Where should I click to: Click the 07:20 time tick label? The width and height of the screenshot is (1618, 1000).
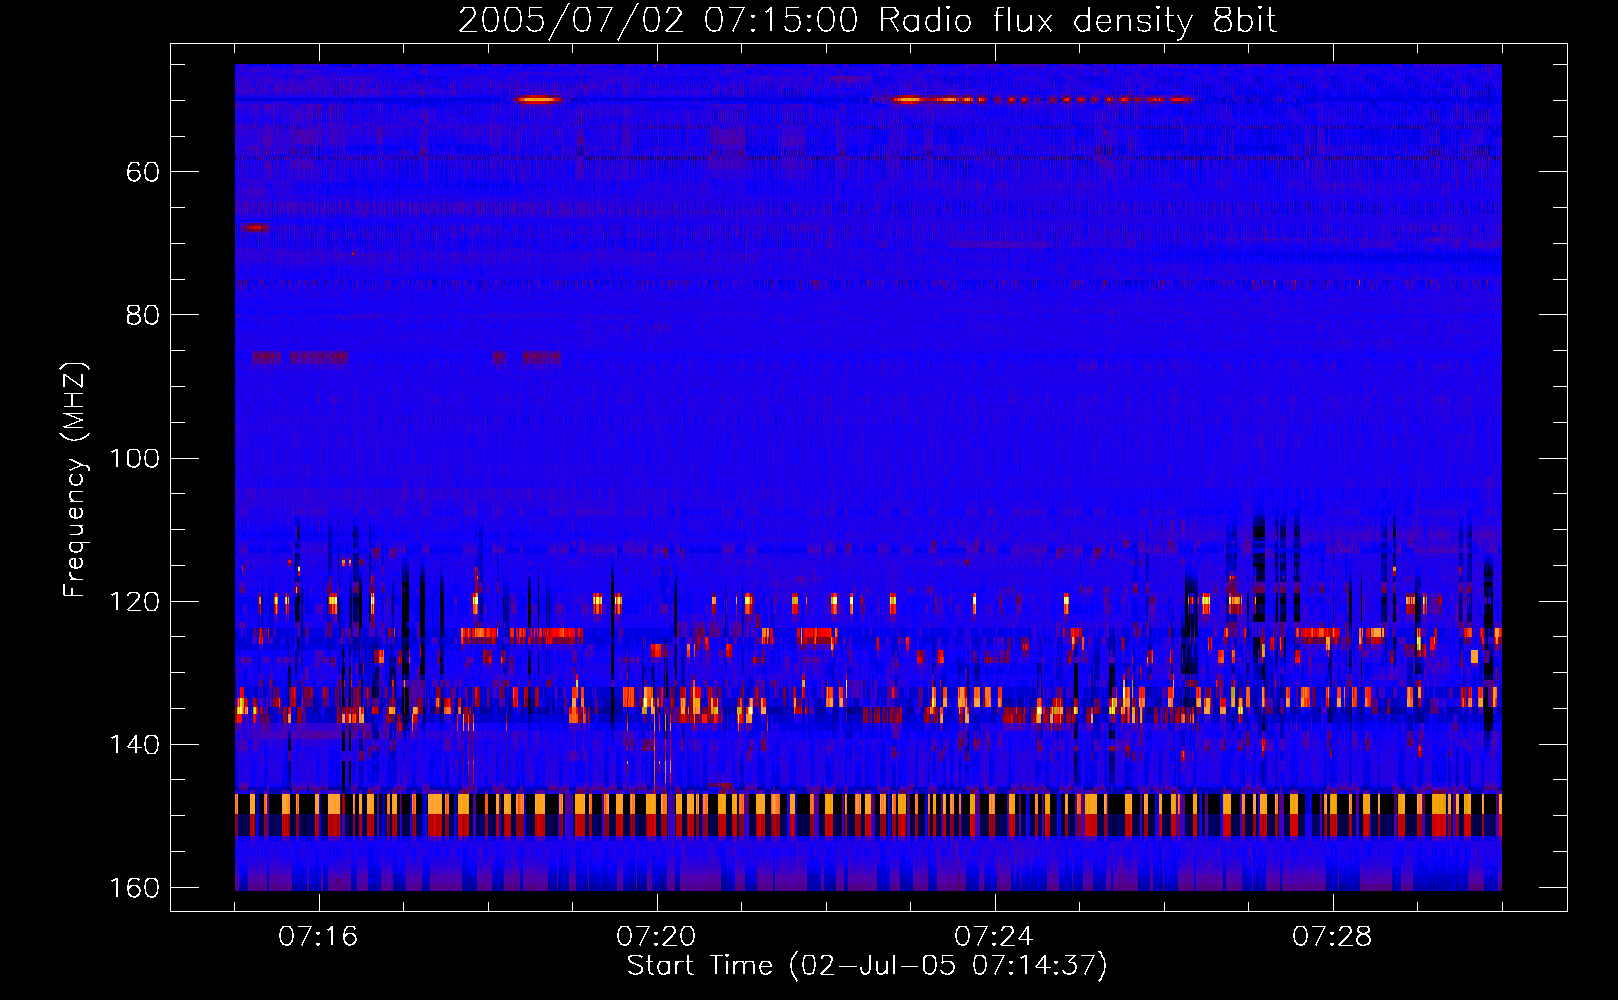(x=656, y=937)
